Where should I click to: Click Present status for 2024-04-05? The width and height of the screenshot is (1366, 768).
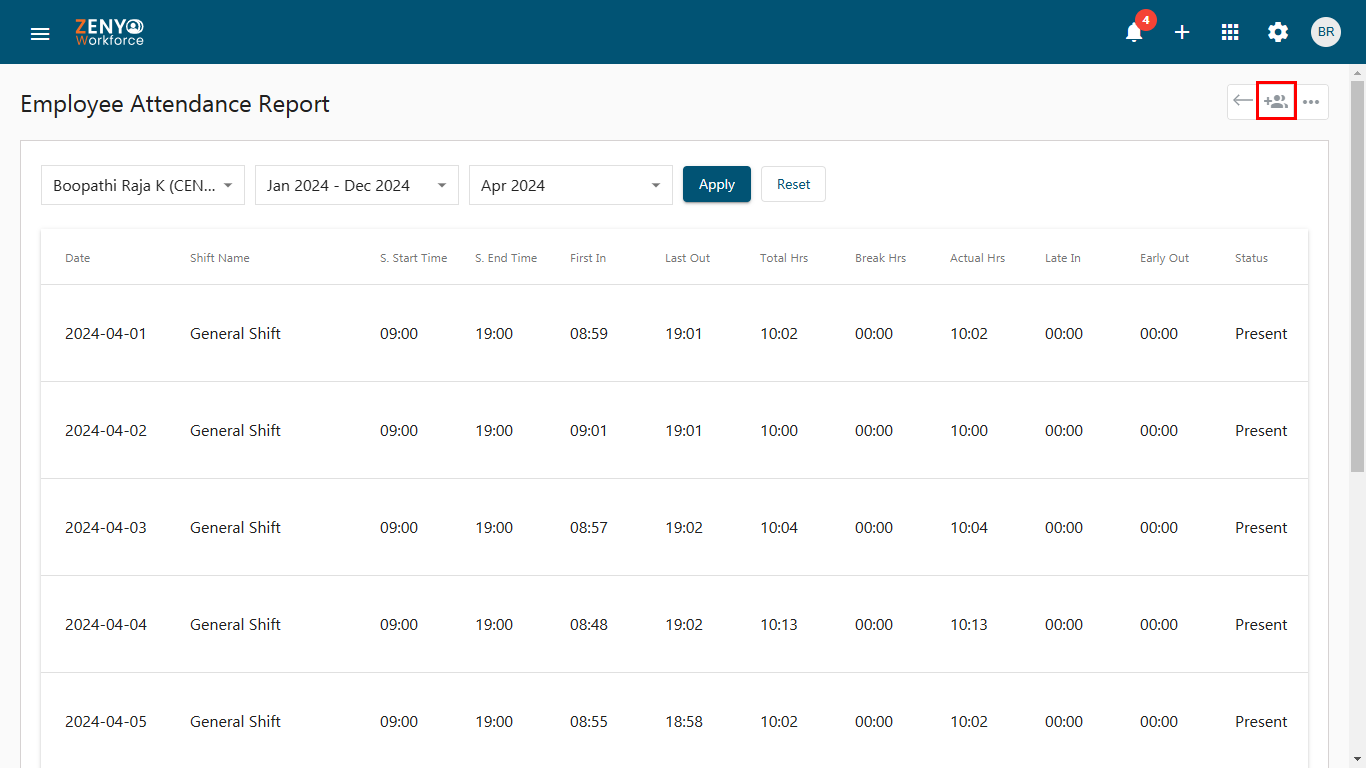coord(1261,722)
